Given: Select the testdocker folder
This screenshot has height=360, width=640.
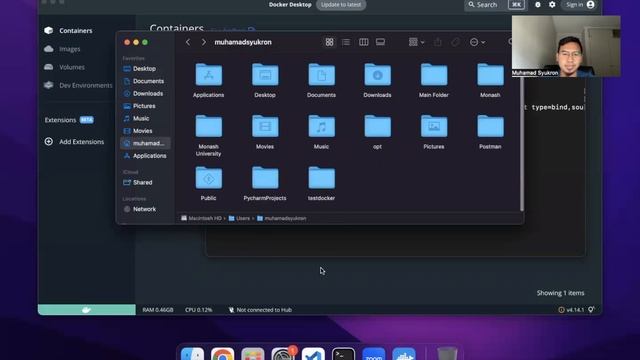Looking at the screenshot, I should [x=321, y=178].
